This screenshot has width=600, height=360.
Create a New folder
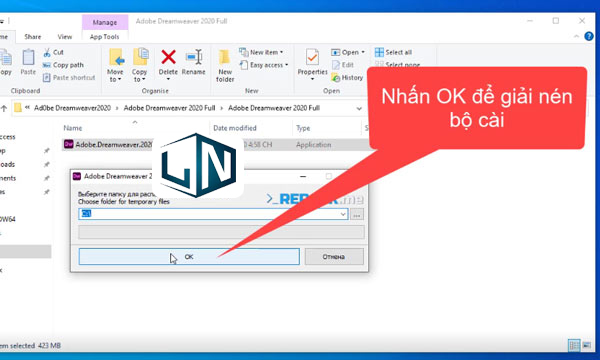point(225,66)
